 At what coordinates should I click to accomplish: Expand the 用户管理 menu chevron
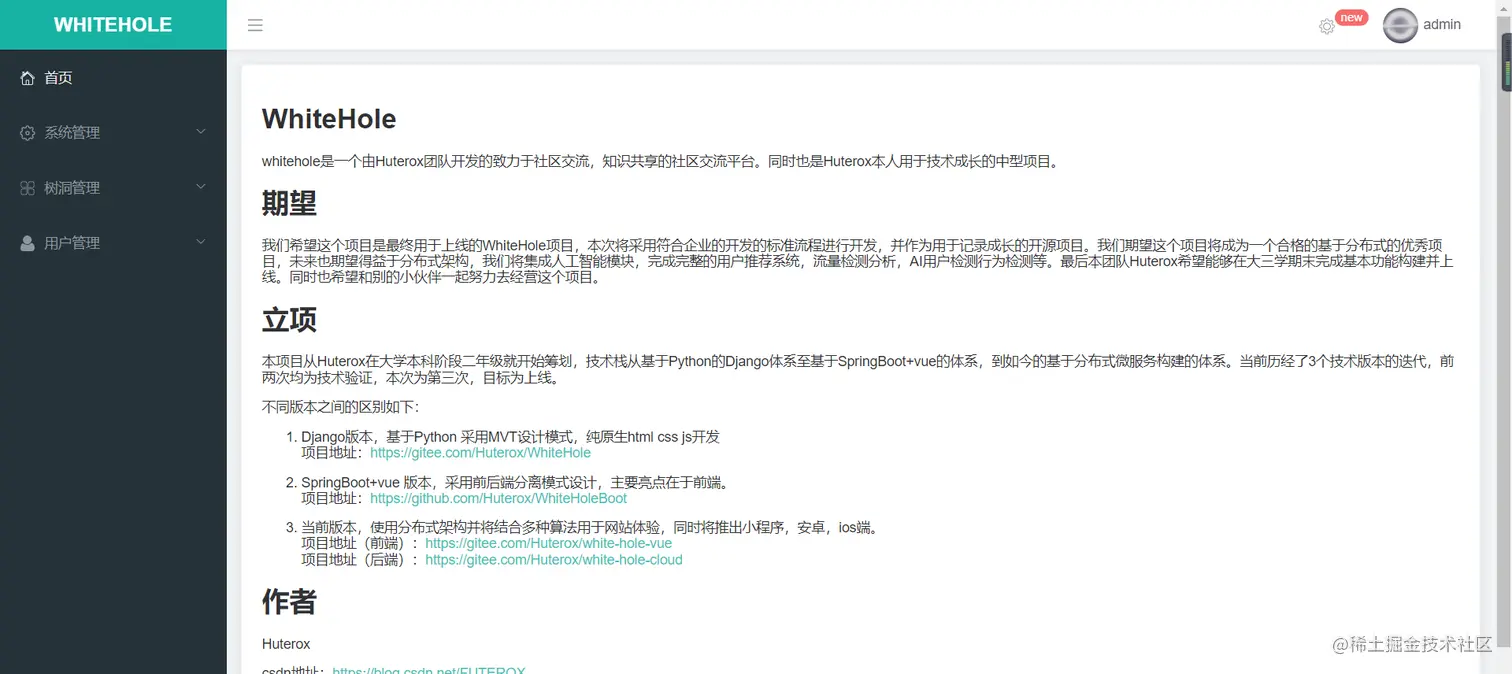click(x=200, y=242)
